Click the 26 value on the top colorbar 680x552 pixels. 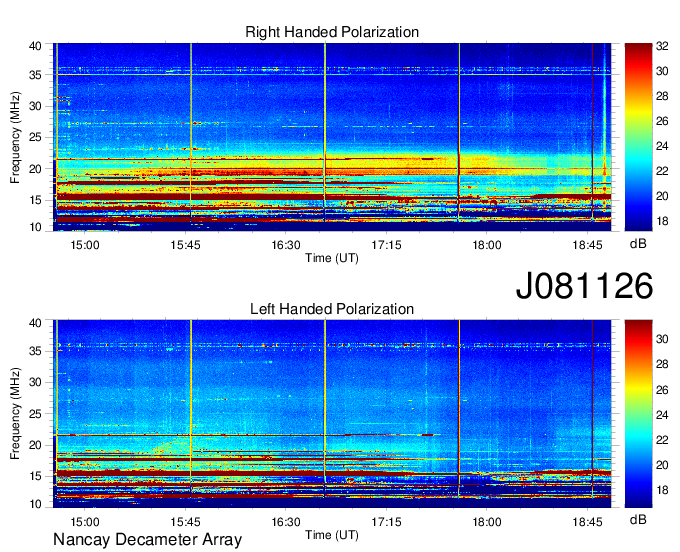click(x=662, y=121)
